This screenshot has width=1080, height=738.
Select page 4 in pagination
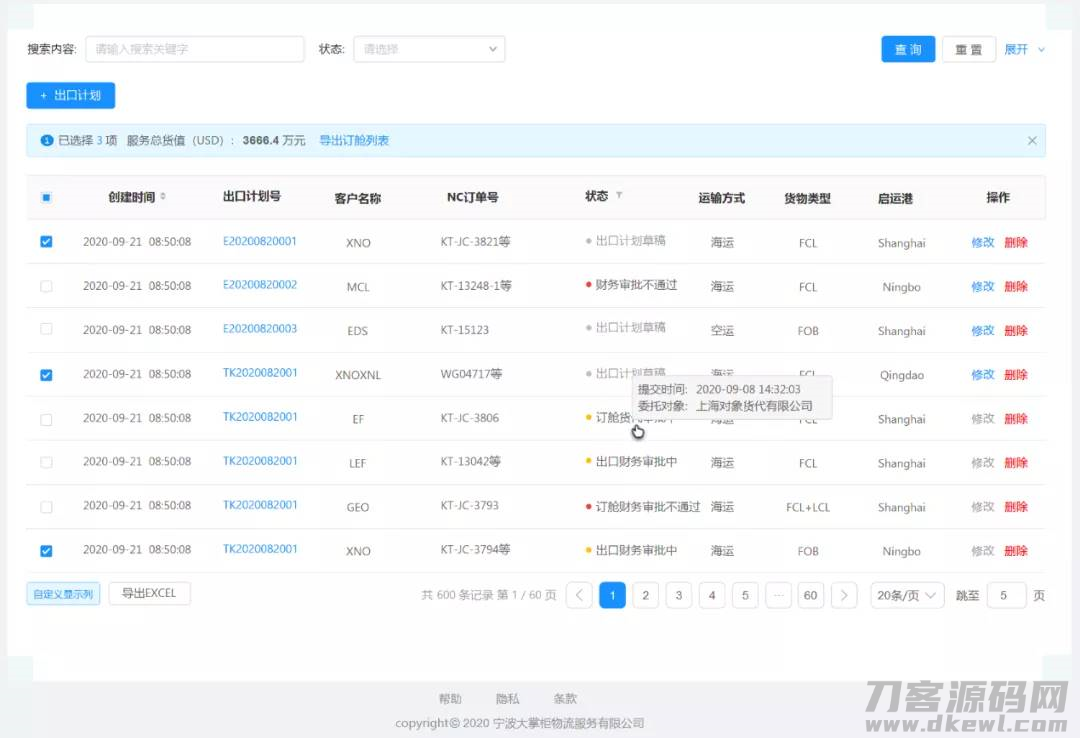pyautogui.click(x=712, y=595)
